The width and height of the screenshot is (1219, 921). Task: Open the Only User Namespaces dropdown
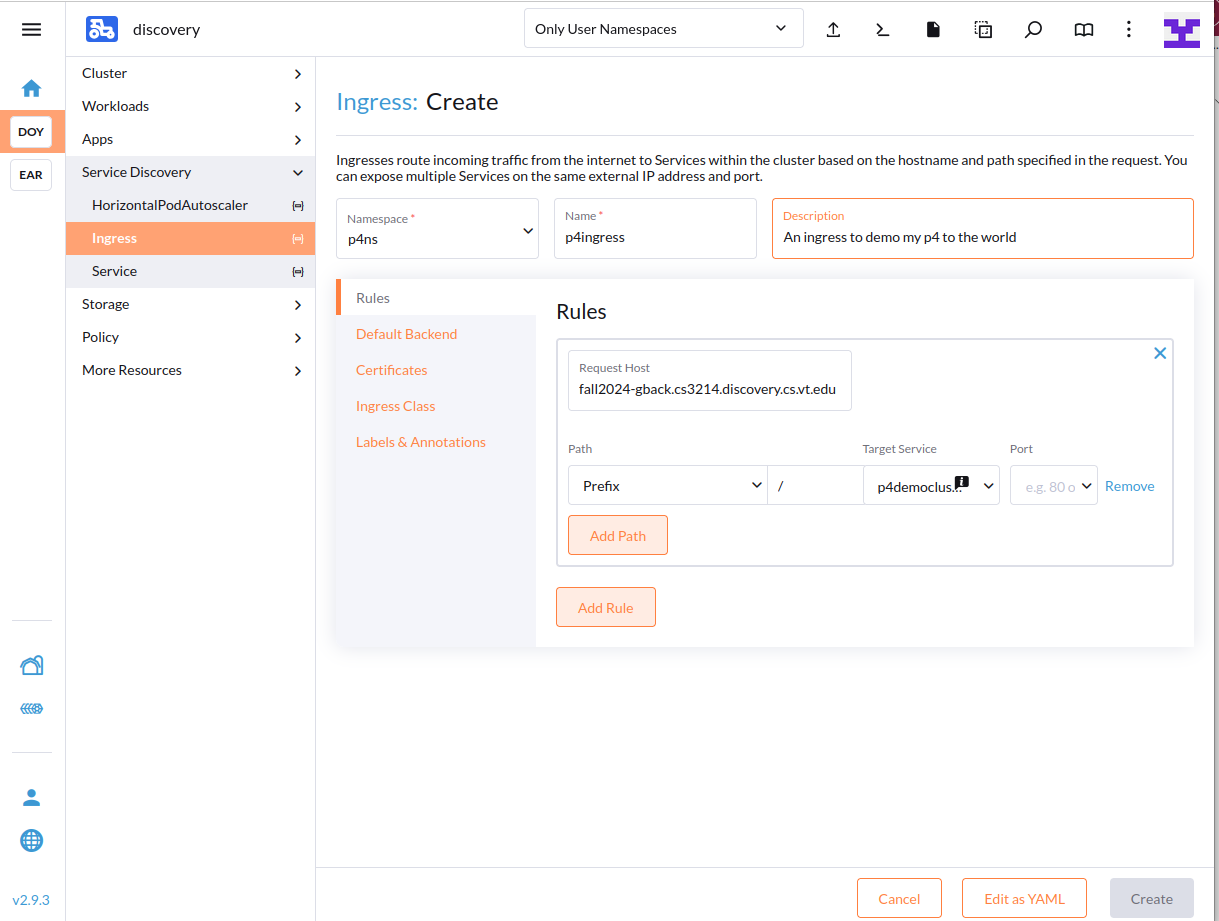pyautogui.click(x=663, y=28)
